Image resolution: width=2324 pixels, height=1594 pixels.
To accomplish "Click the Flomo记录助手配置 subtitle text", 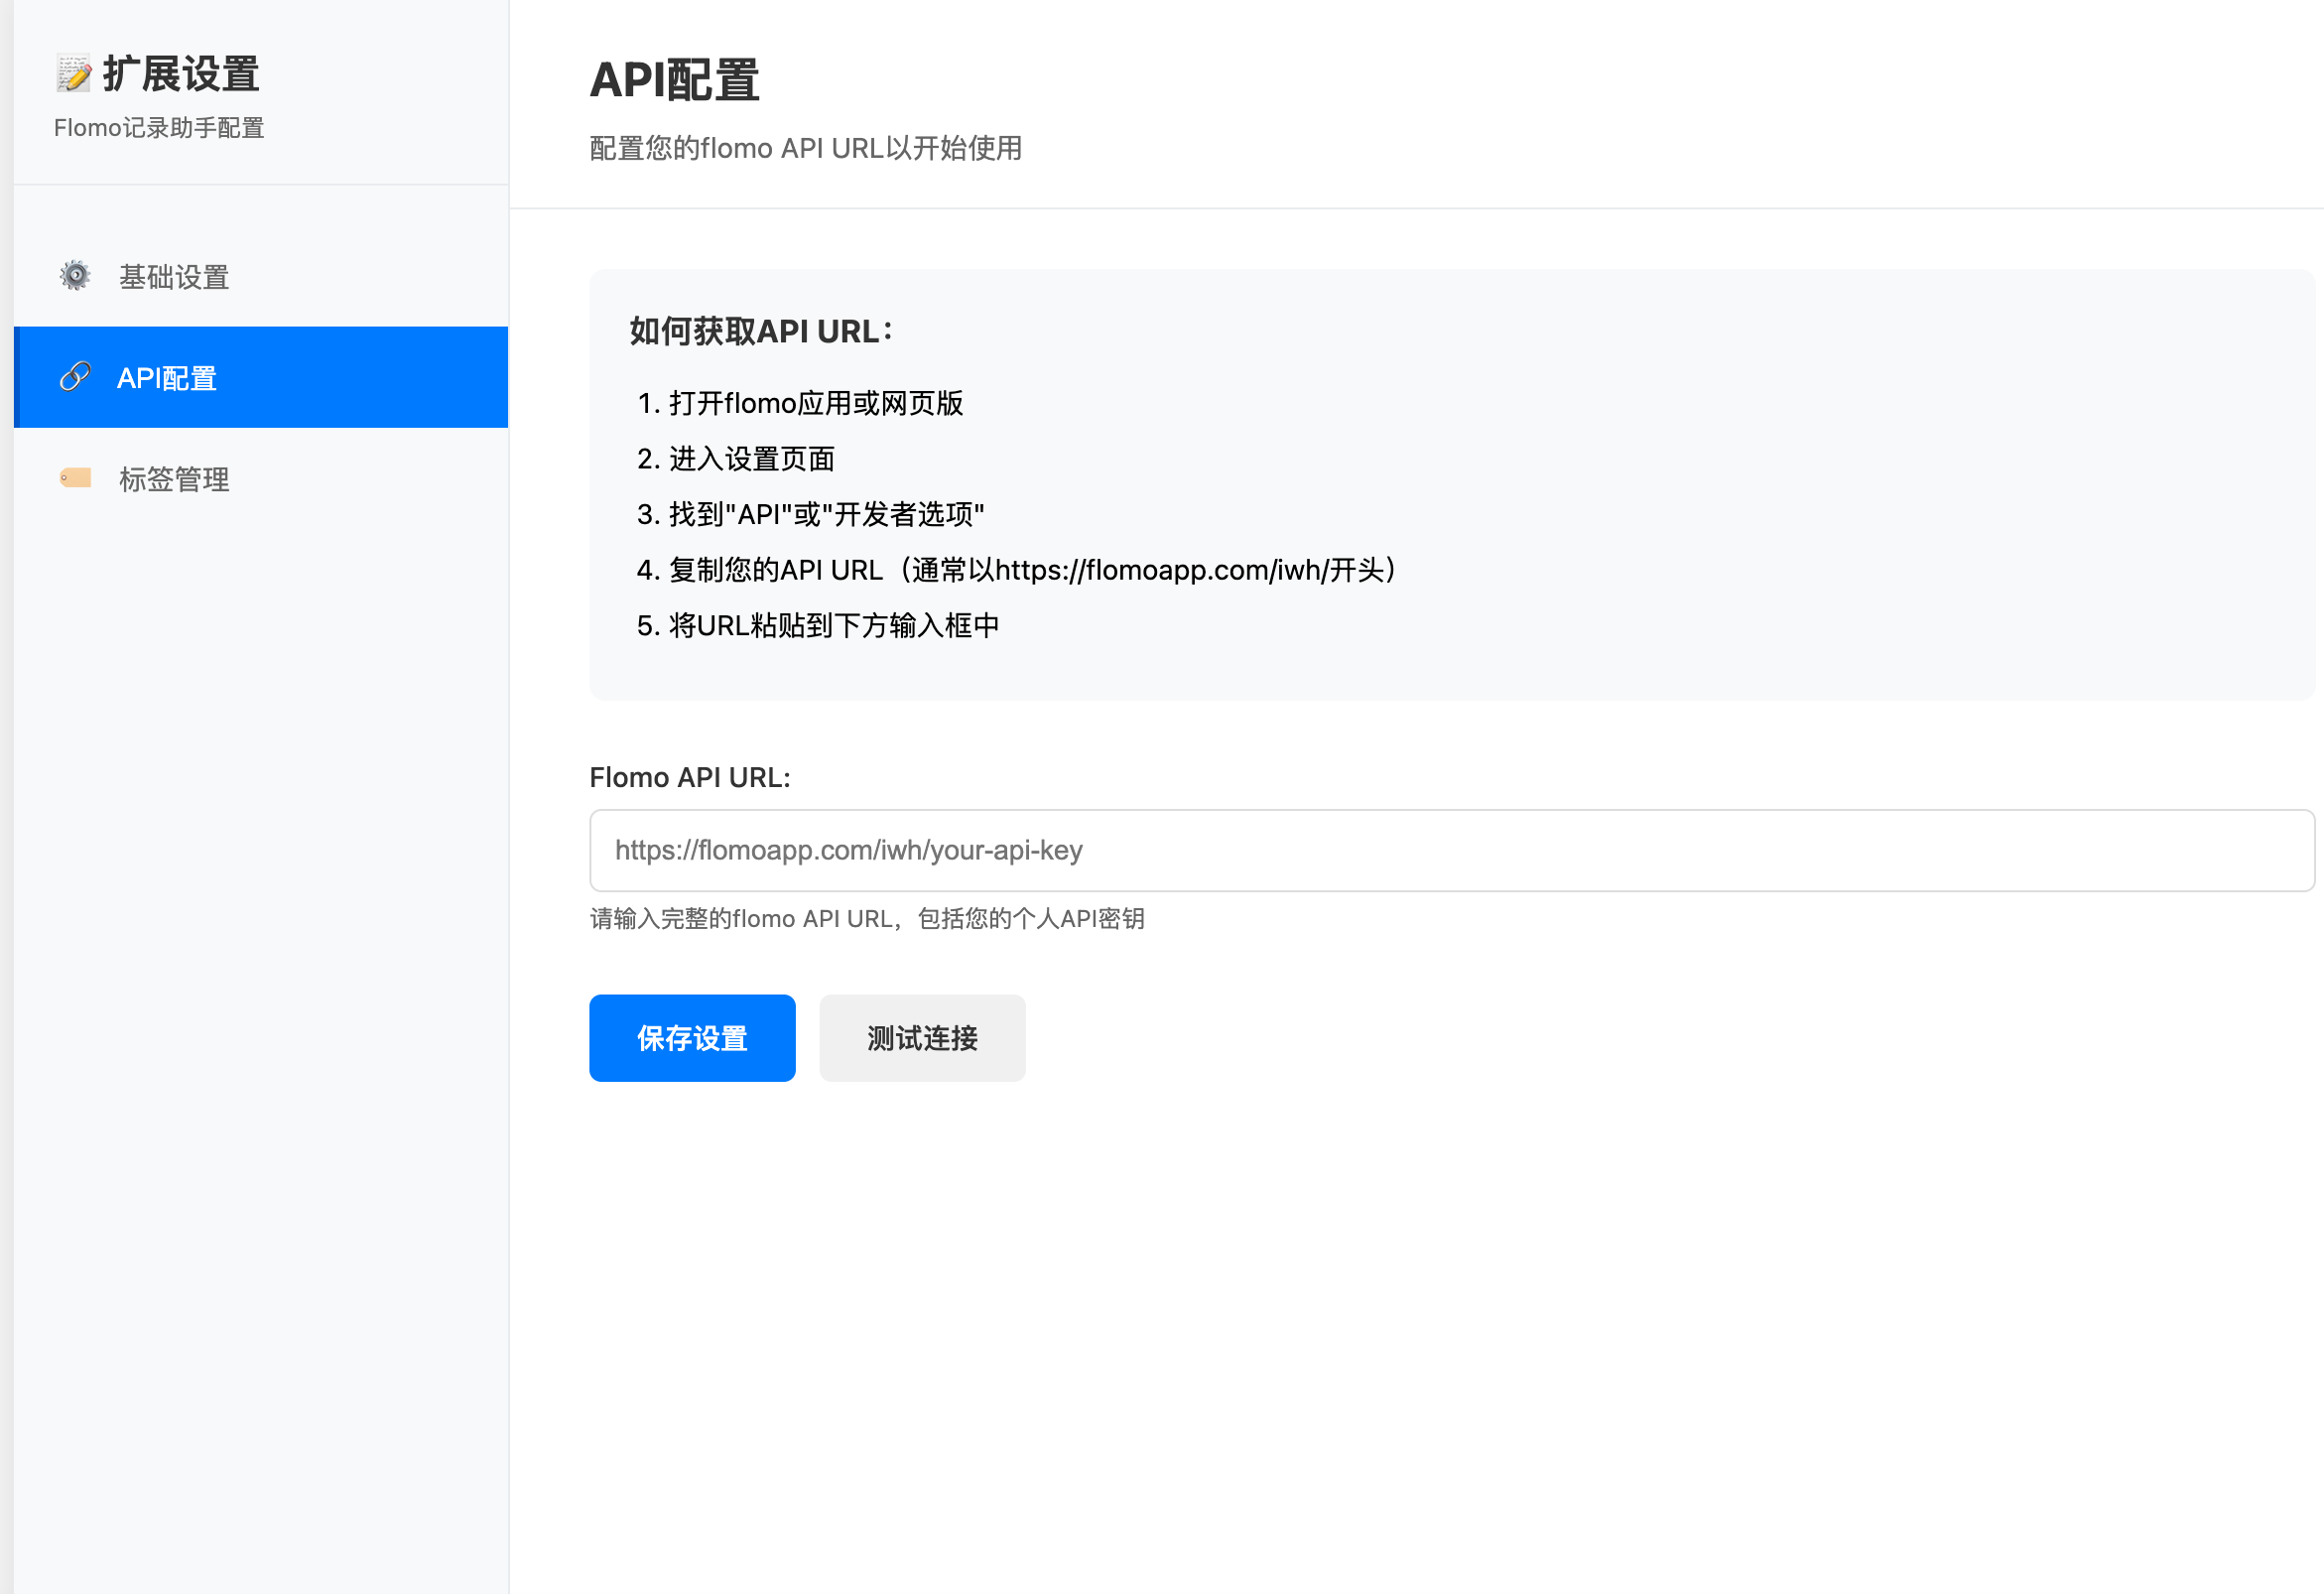I will (x=159, y=128).
